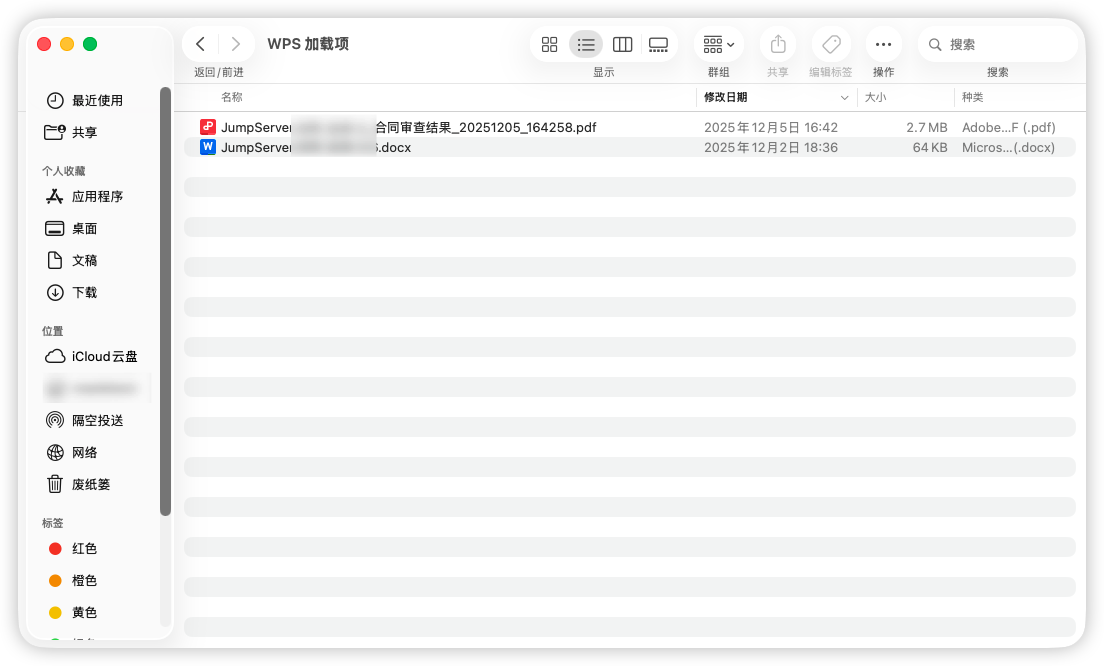Click the 2.7 MB size cell

(927, 127)
